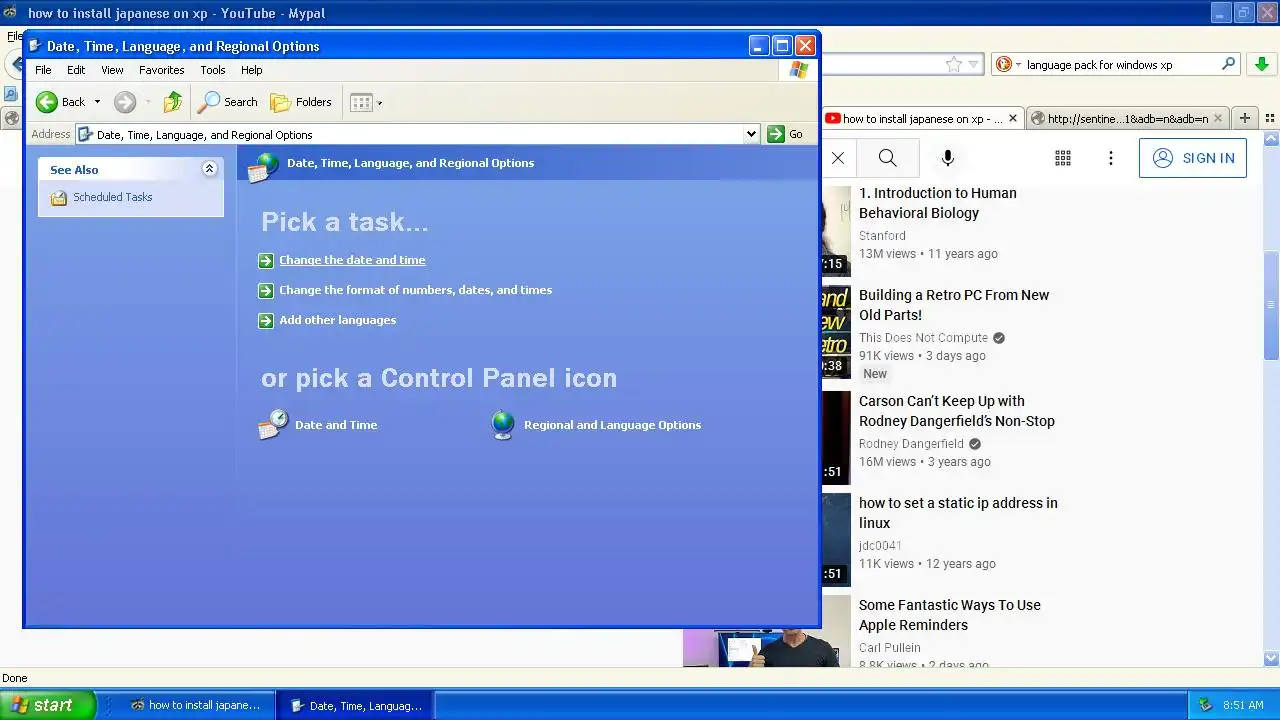Open the list all tabs dropdown
Viewport: 1280px width, 720px height.
1270,118
